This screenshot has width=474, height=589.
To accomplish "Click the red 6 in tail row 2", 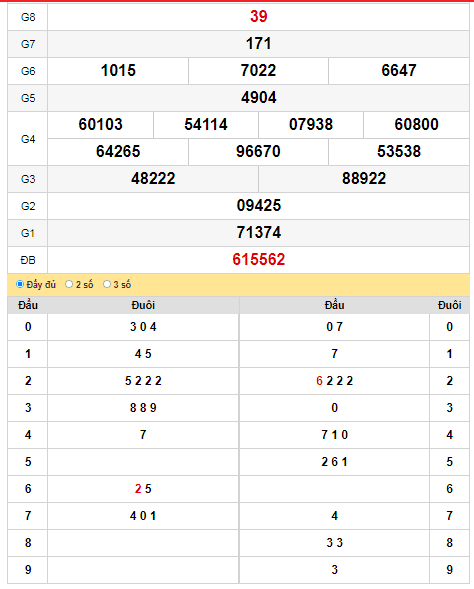I will 319,381.
